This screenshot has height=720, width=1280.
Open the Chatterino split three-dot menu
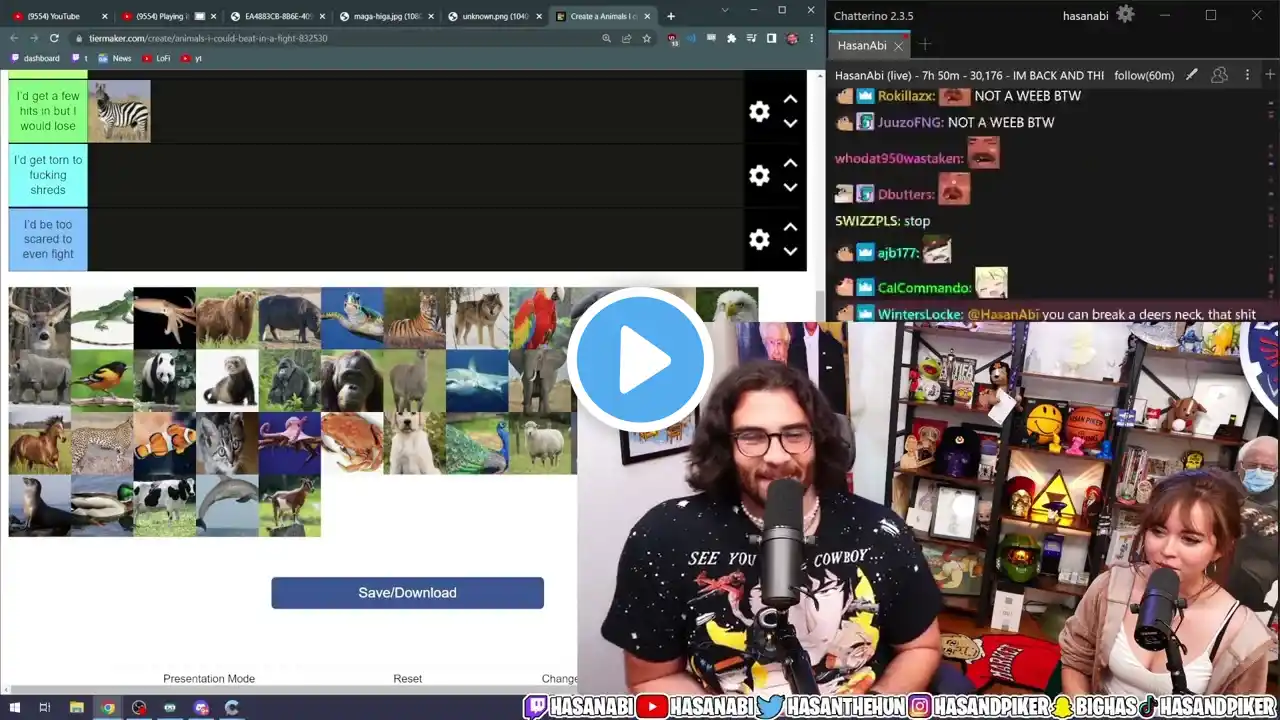(x=1247, y=75)
